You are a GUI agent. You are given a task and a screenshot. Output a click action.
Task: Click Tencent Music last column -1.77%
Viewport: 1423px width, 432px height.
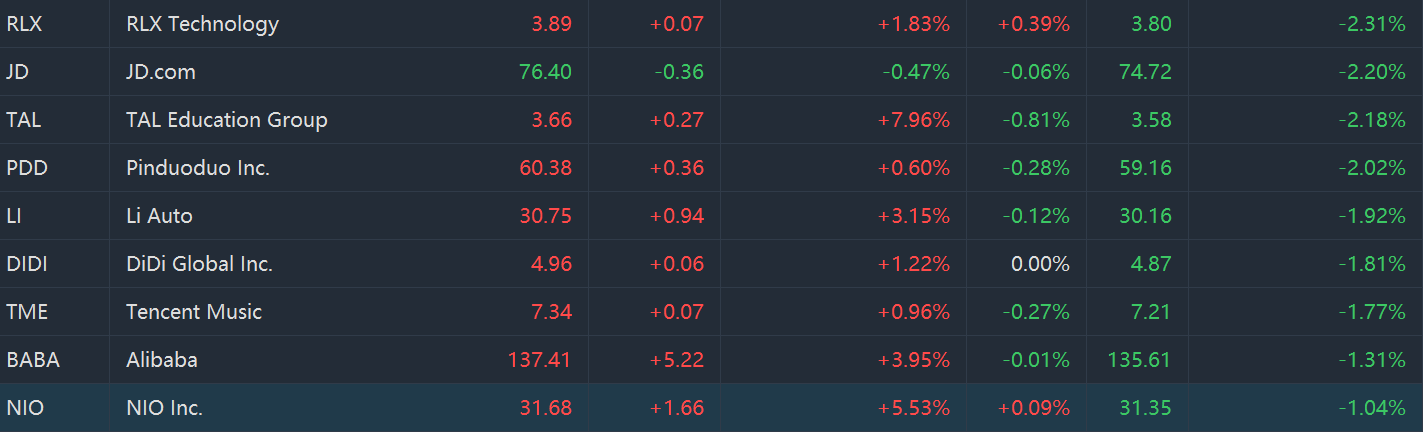(x=1372, y=312)
